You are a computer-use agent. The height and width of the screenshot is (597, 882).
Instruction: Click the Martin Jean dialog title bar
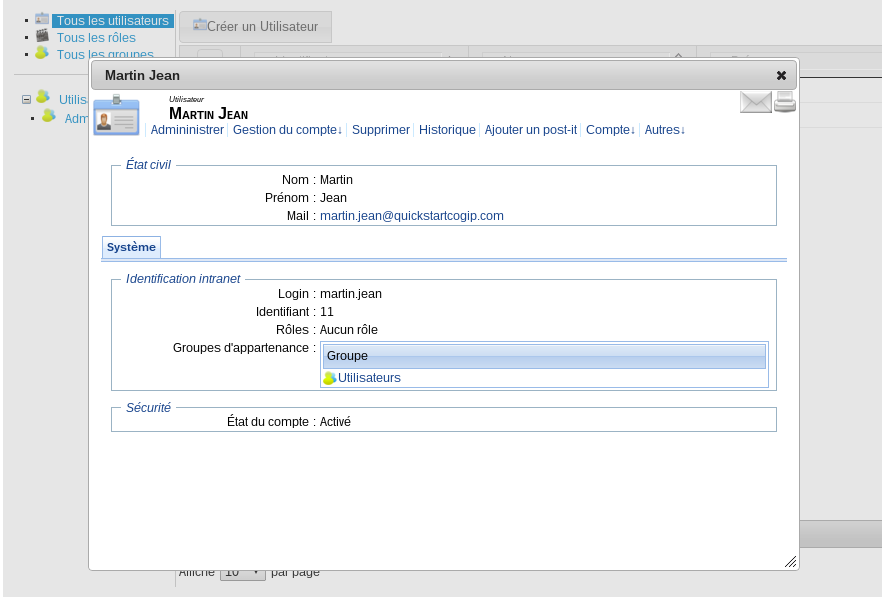click(444, 75)
